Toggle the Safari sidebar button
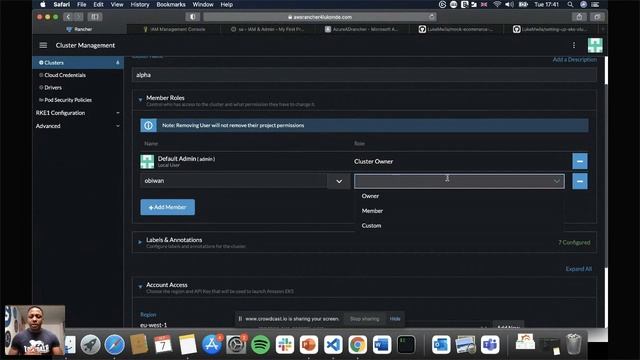Screen dimensions: 640x360 [x=95, y=17]
